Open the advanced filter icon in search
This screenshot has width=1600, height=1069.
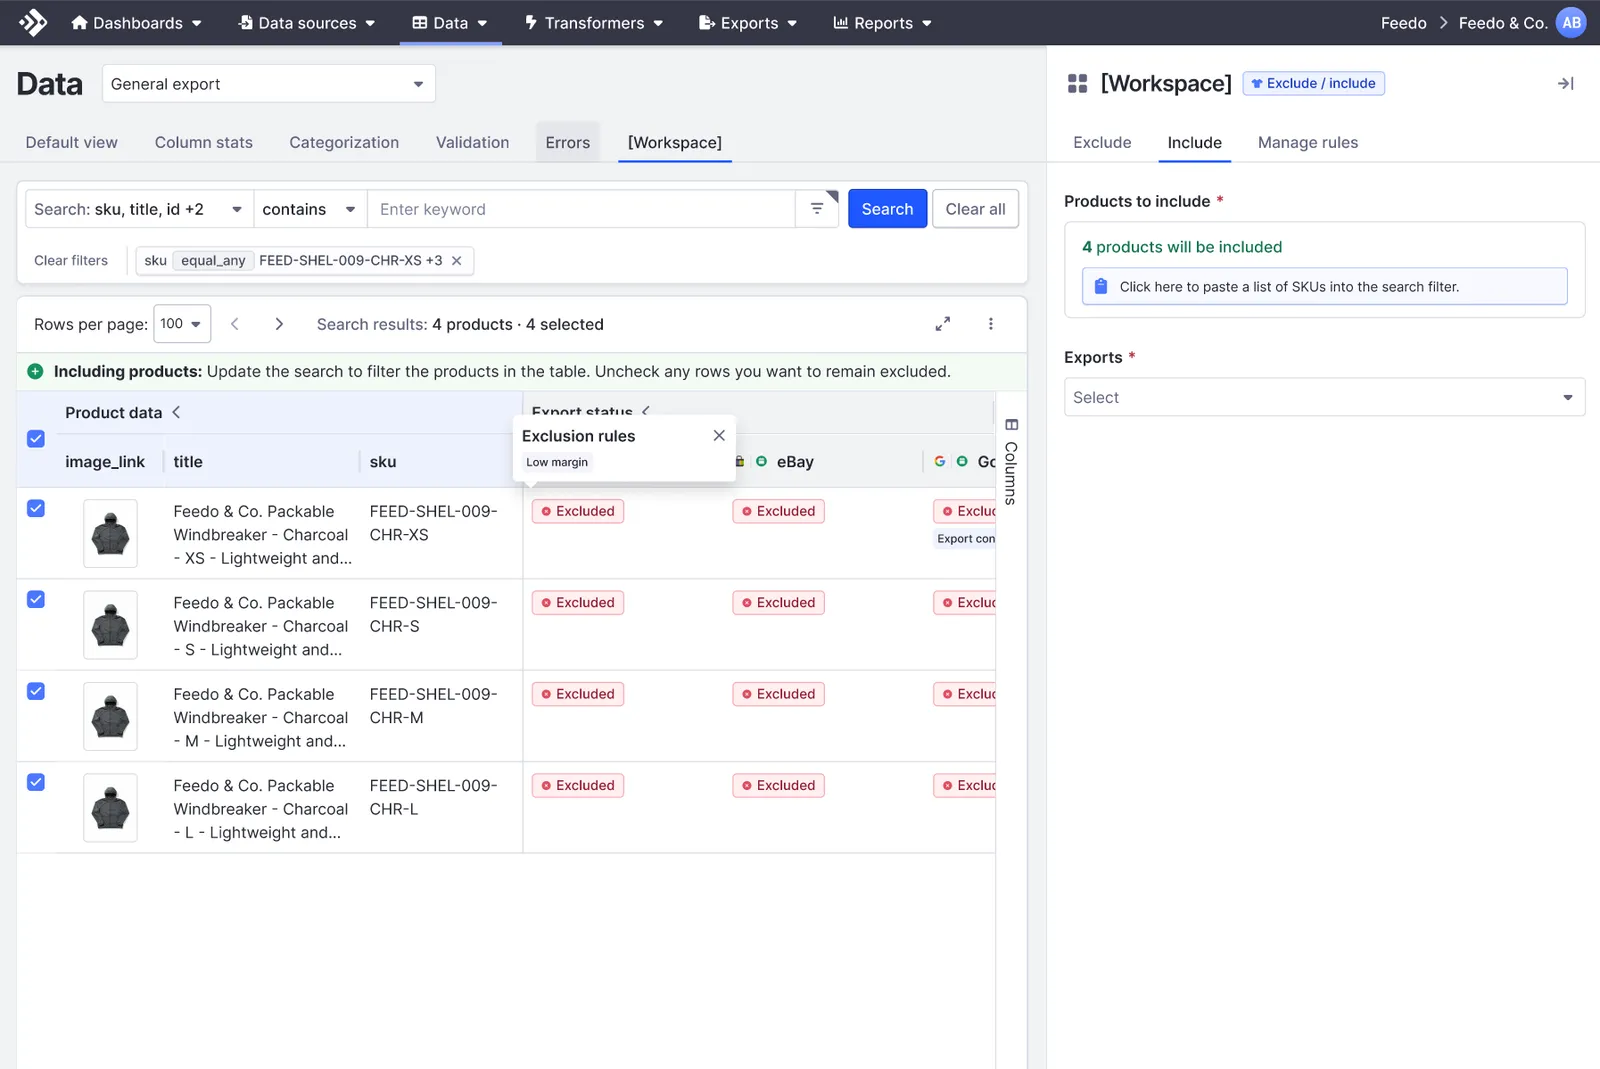[x=817, y=209]
